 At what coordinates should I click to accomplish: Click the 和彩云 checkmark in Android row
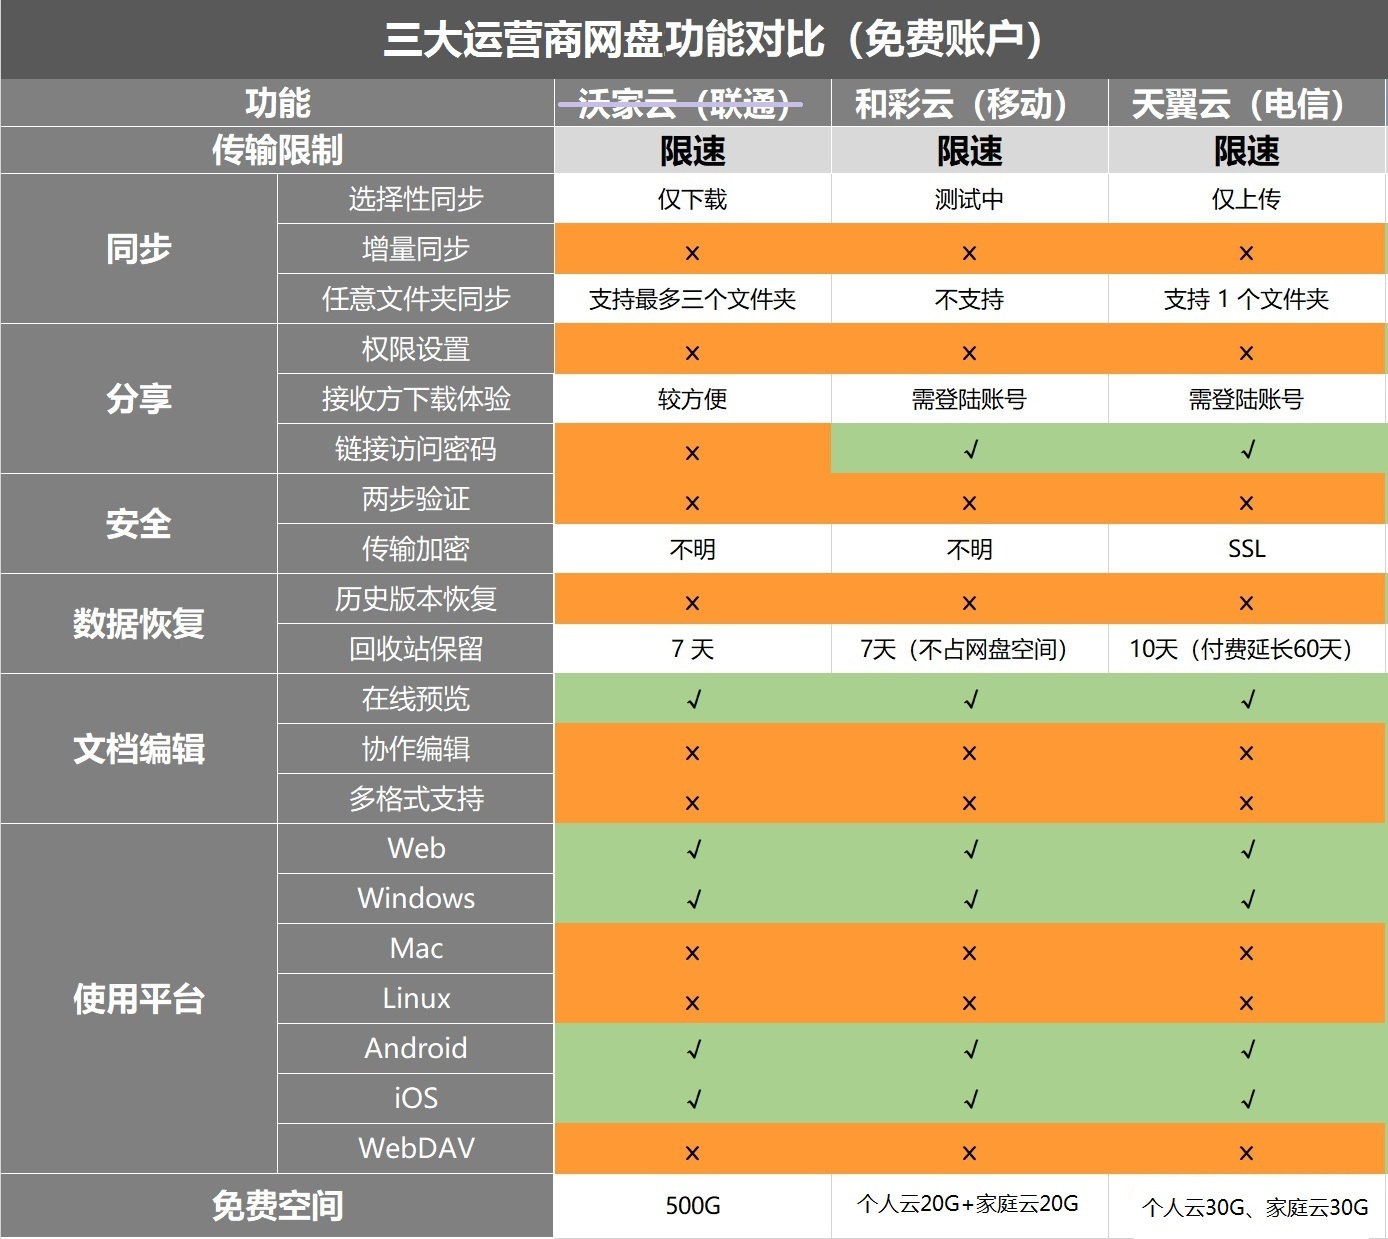(969, 1049)
